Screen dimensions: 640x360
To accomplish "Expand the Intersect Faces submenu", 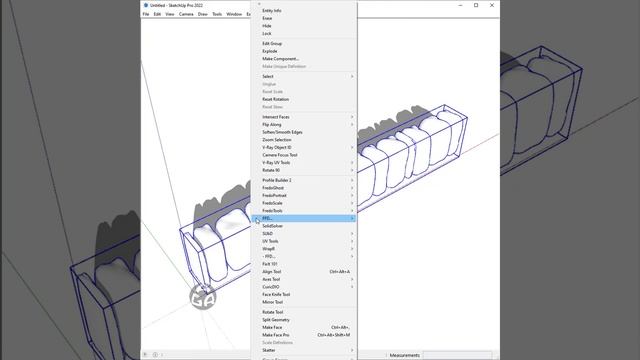I will 304,117.
